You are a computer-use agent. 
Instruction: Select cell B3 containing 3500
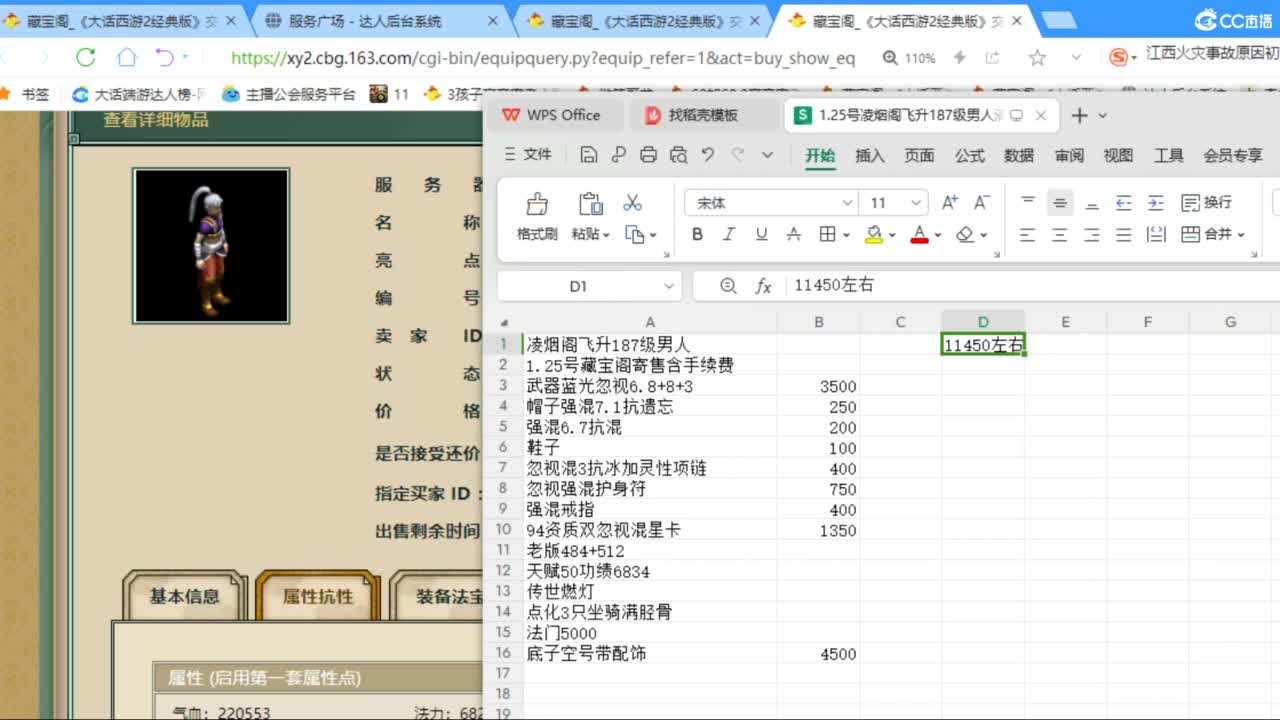[819, 386]
